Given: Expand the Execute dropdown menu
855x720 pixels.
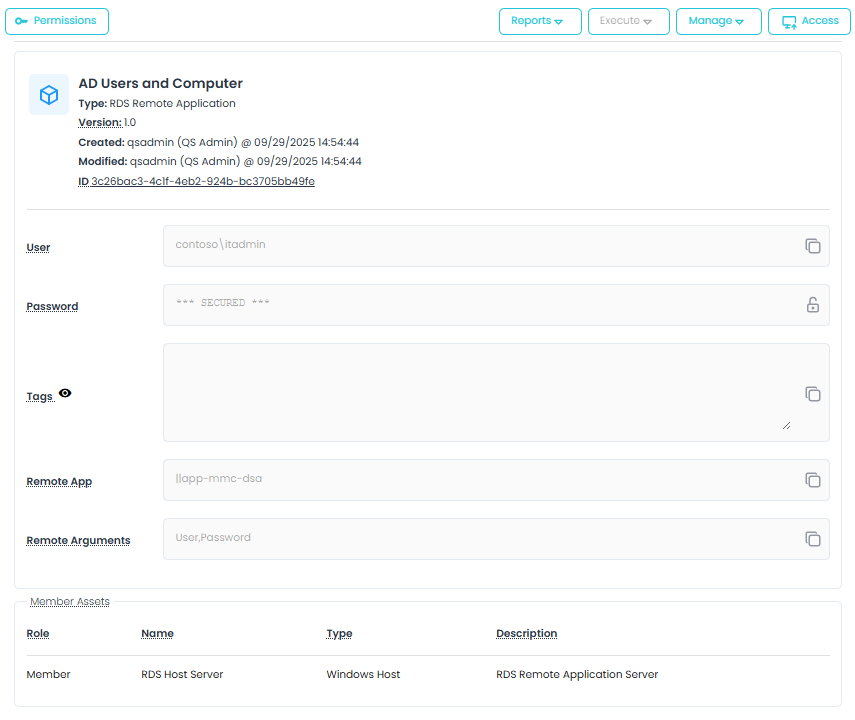Looking at the screenshot, I should 627,21.
